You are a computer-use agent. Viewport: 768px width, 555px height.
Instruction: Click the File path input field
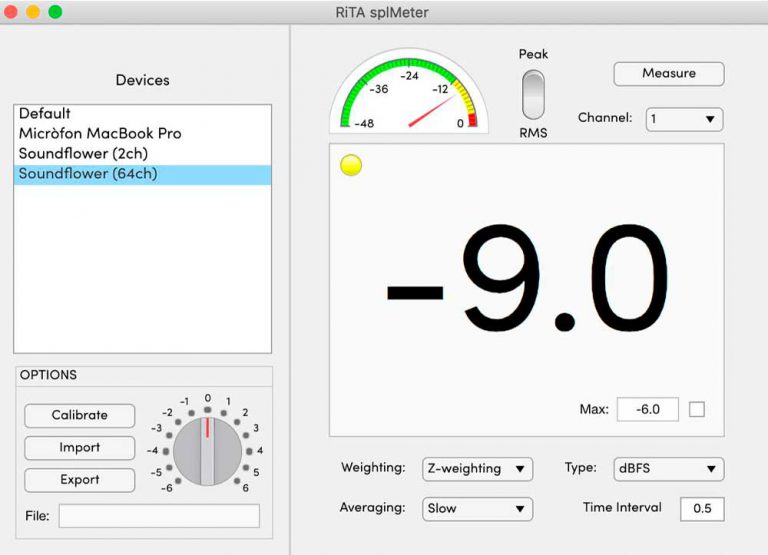pos(159,516)
